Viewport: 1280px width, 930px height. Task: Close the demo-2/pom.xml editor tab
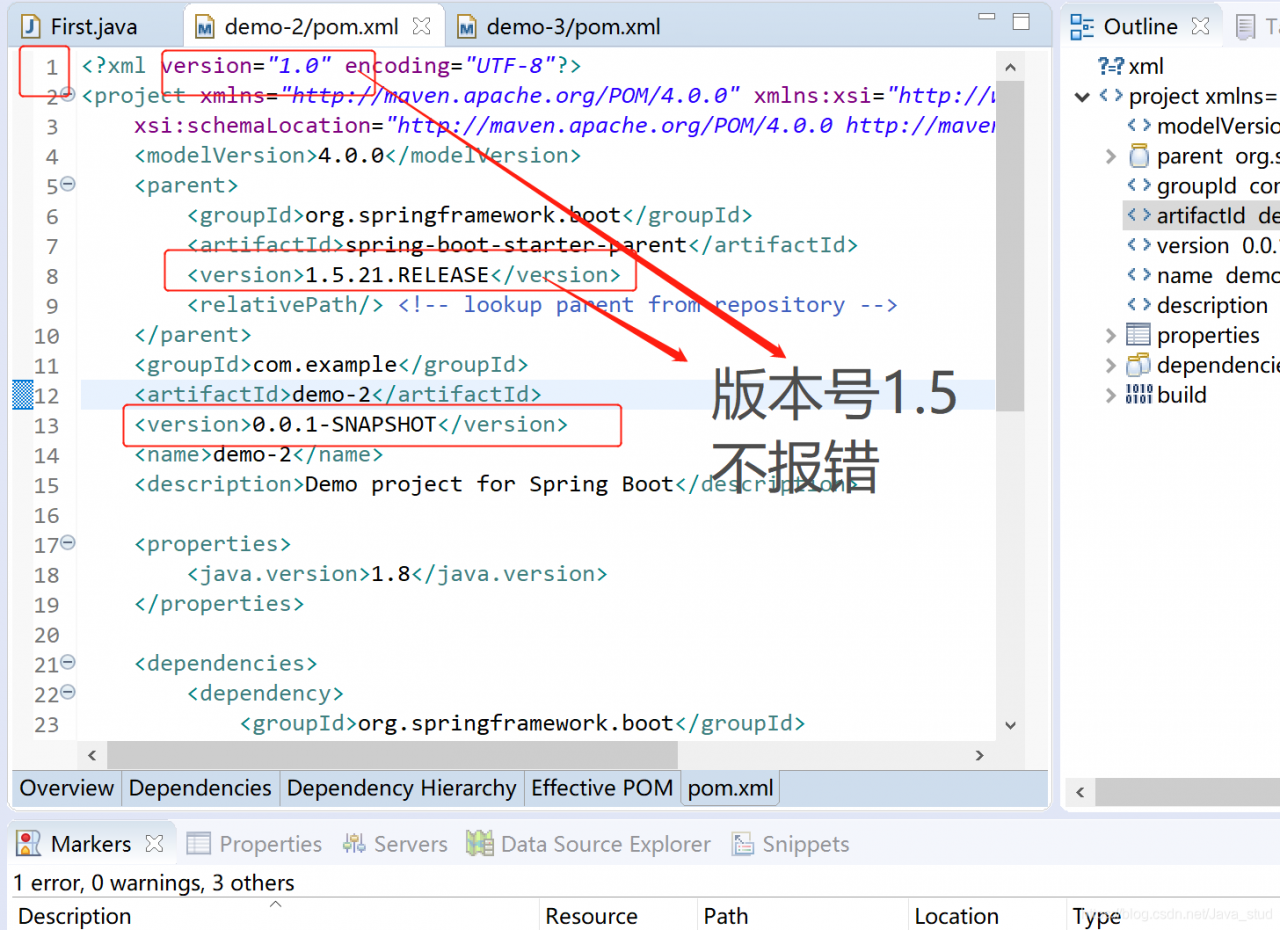pos(423,26)
